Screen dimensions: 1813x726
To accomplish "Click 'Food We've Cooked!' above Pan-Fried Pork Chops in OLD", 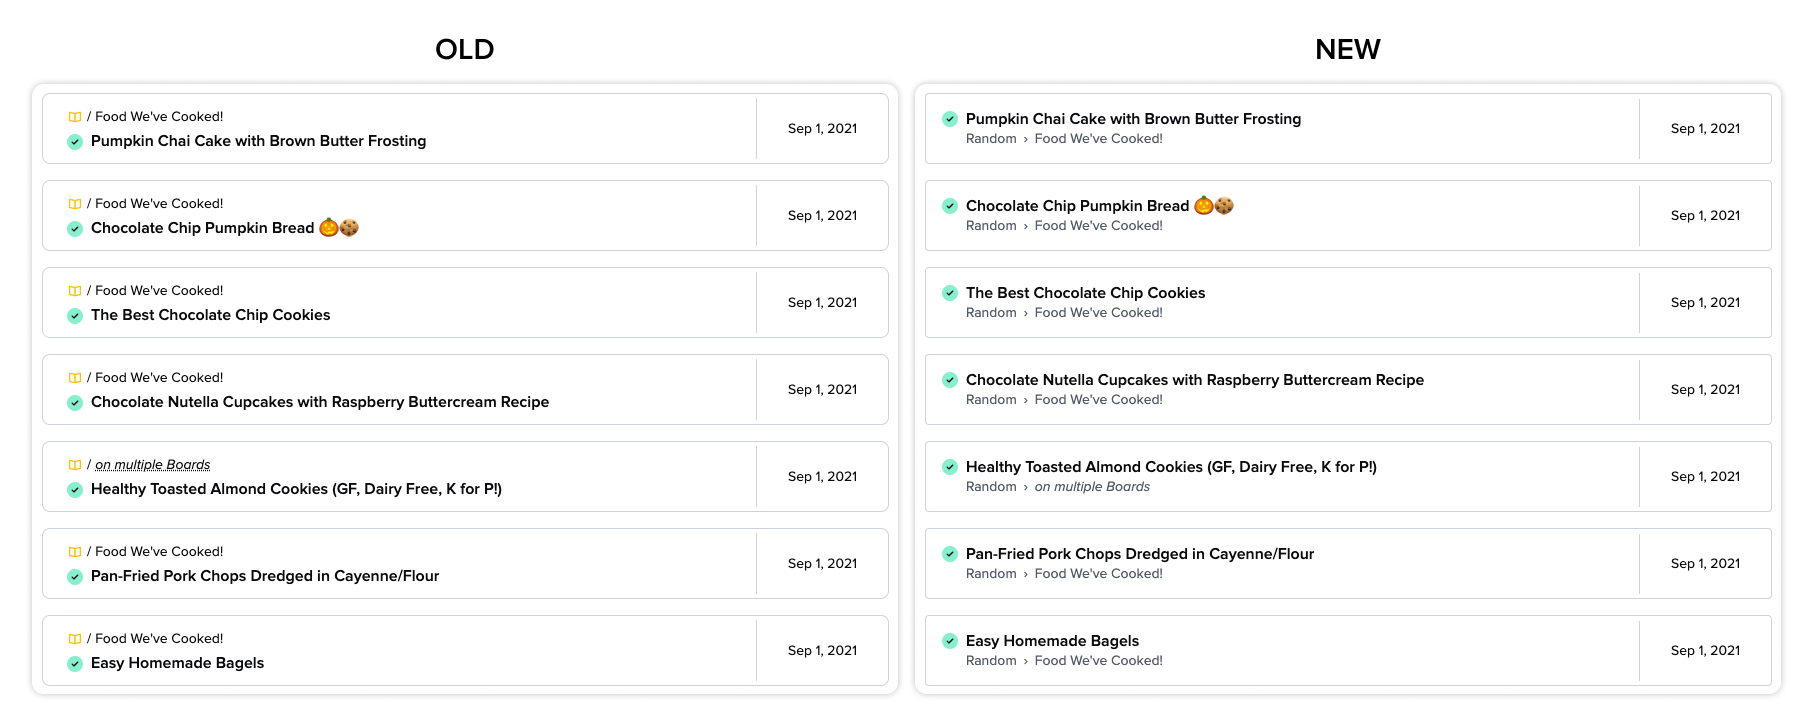I will coord(159,552).
